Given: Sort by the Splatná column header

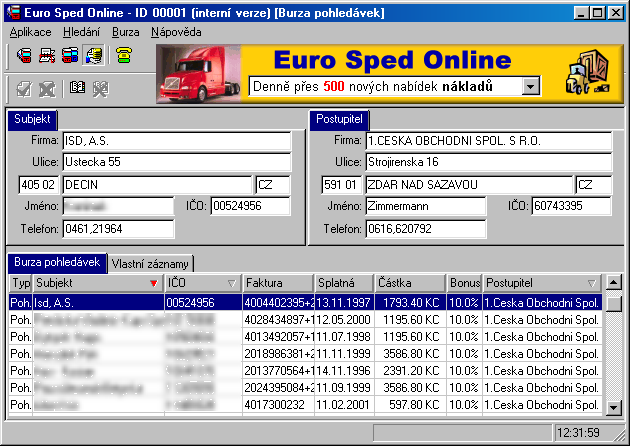Looking at the screenshot, I should [x=344, y=283].
